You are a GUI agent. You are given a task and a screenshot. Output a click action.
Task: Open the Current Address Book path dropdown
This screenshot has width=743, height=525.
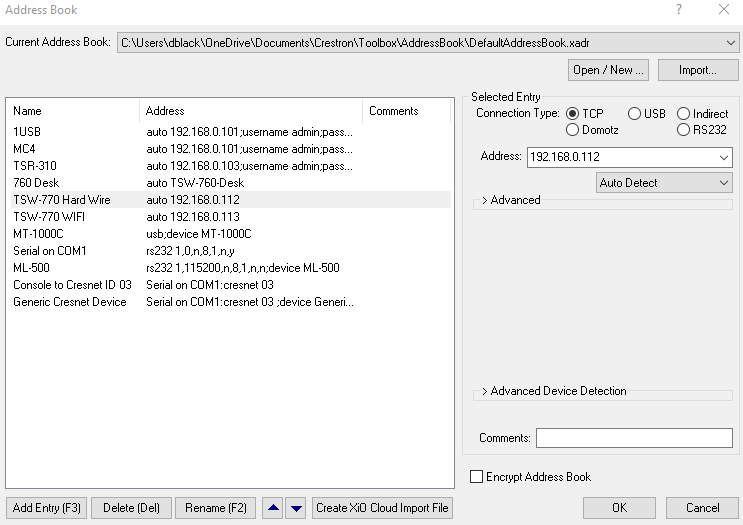731,42
